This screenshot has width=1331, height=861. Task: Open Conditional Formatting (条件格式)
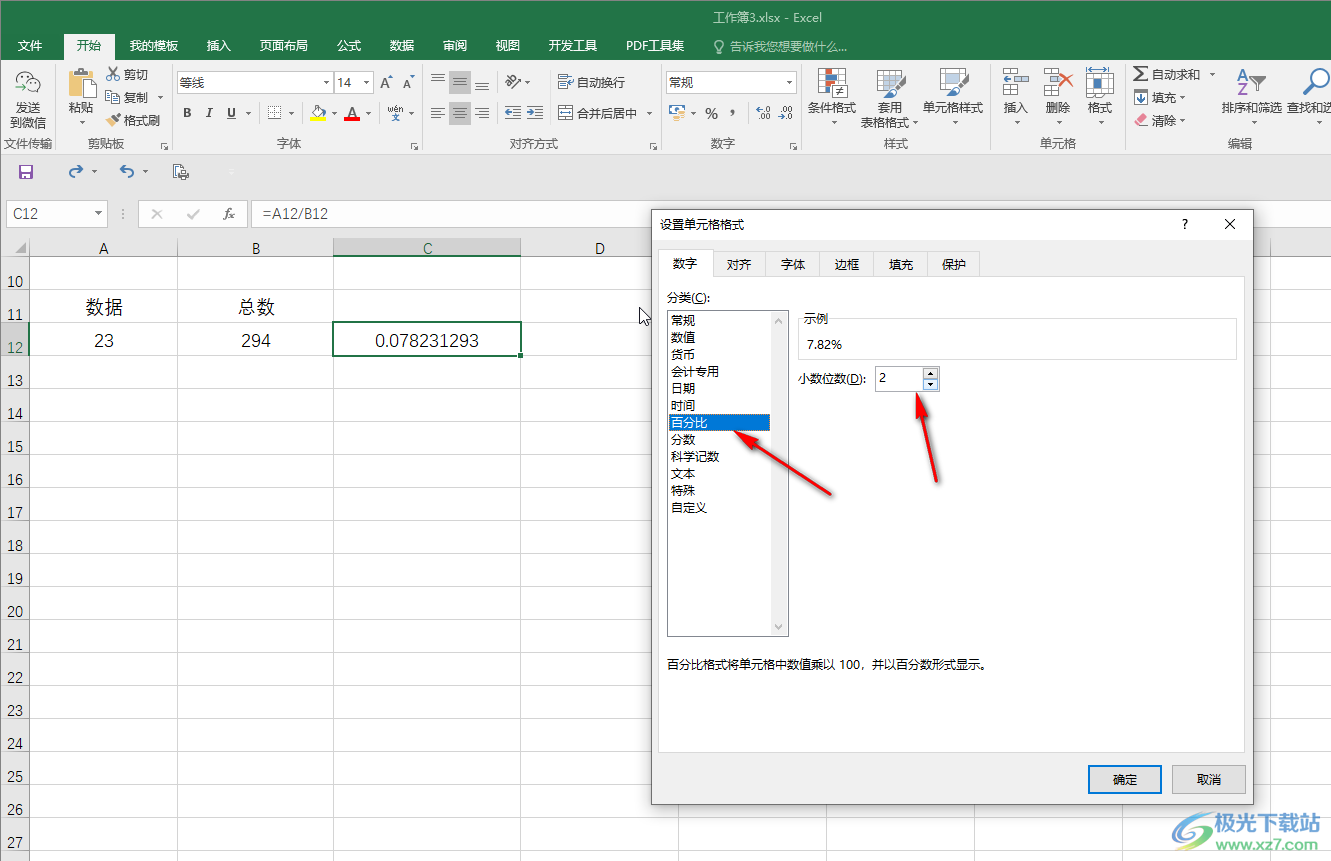(832, 98)
